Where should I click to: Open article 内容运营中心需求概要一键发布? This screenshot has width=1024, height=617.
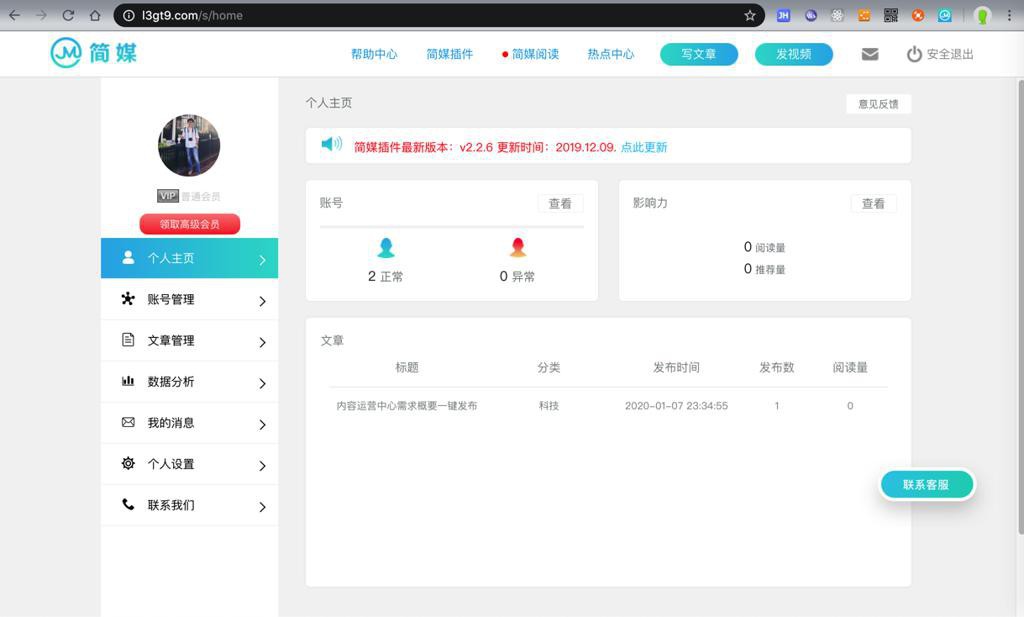tap(407, 405)
